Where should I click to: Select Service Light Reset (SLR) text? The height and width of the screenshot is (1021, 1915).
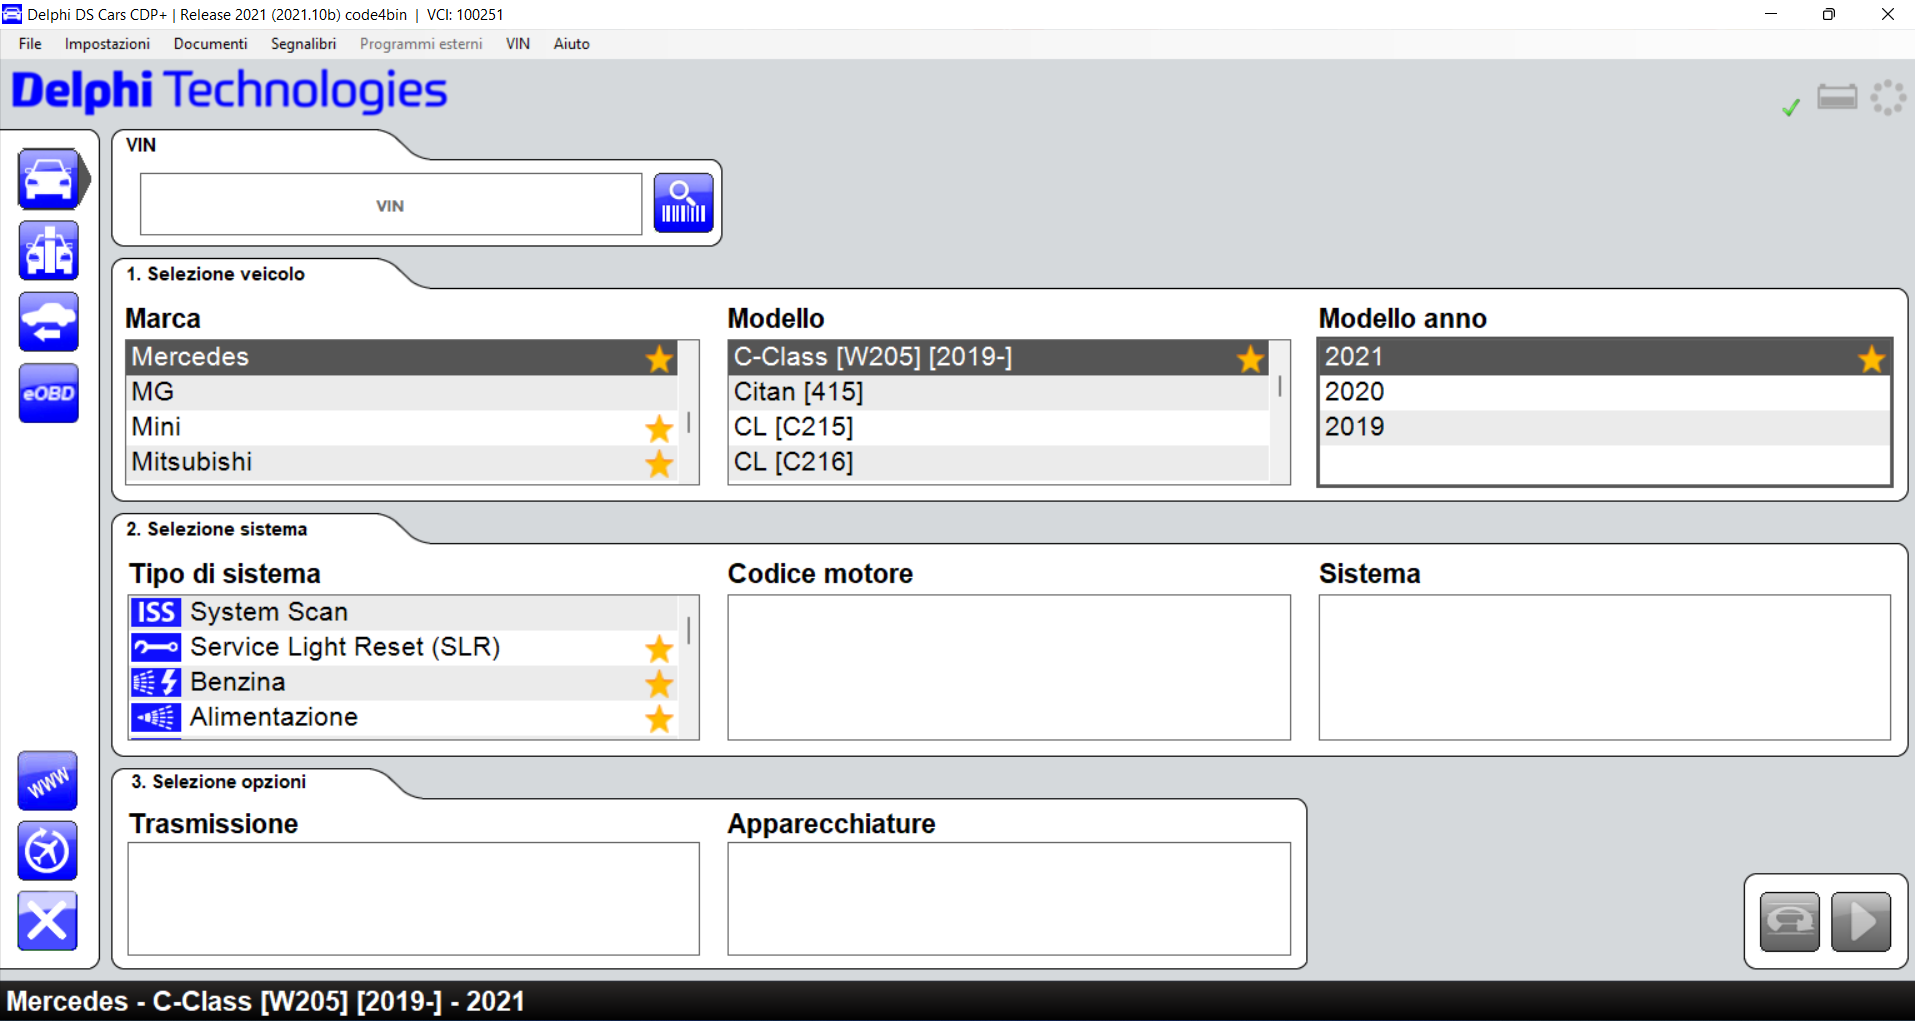pyautogui.click(x=345, y=647)
